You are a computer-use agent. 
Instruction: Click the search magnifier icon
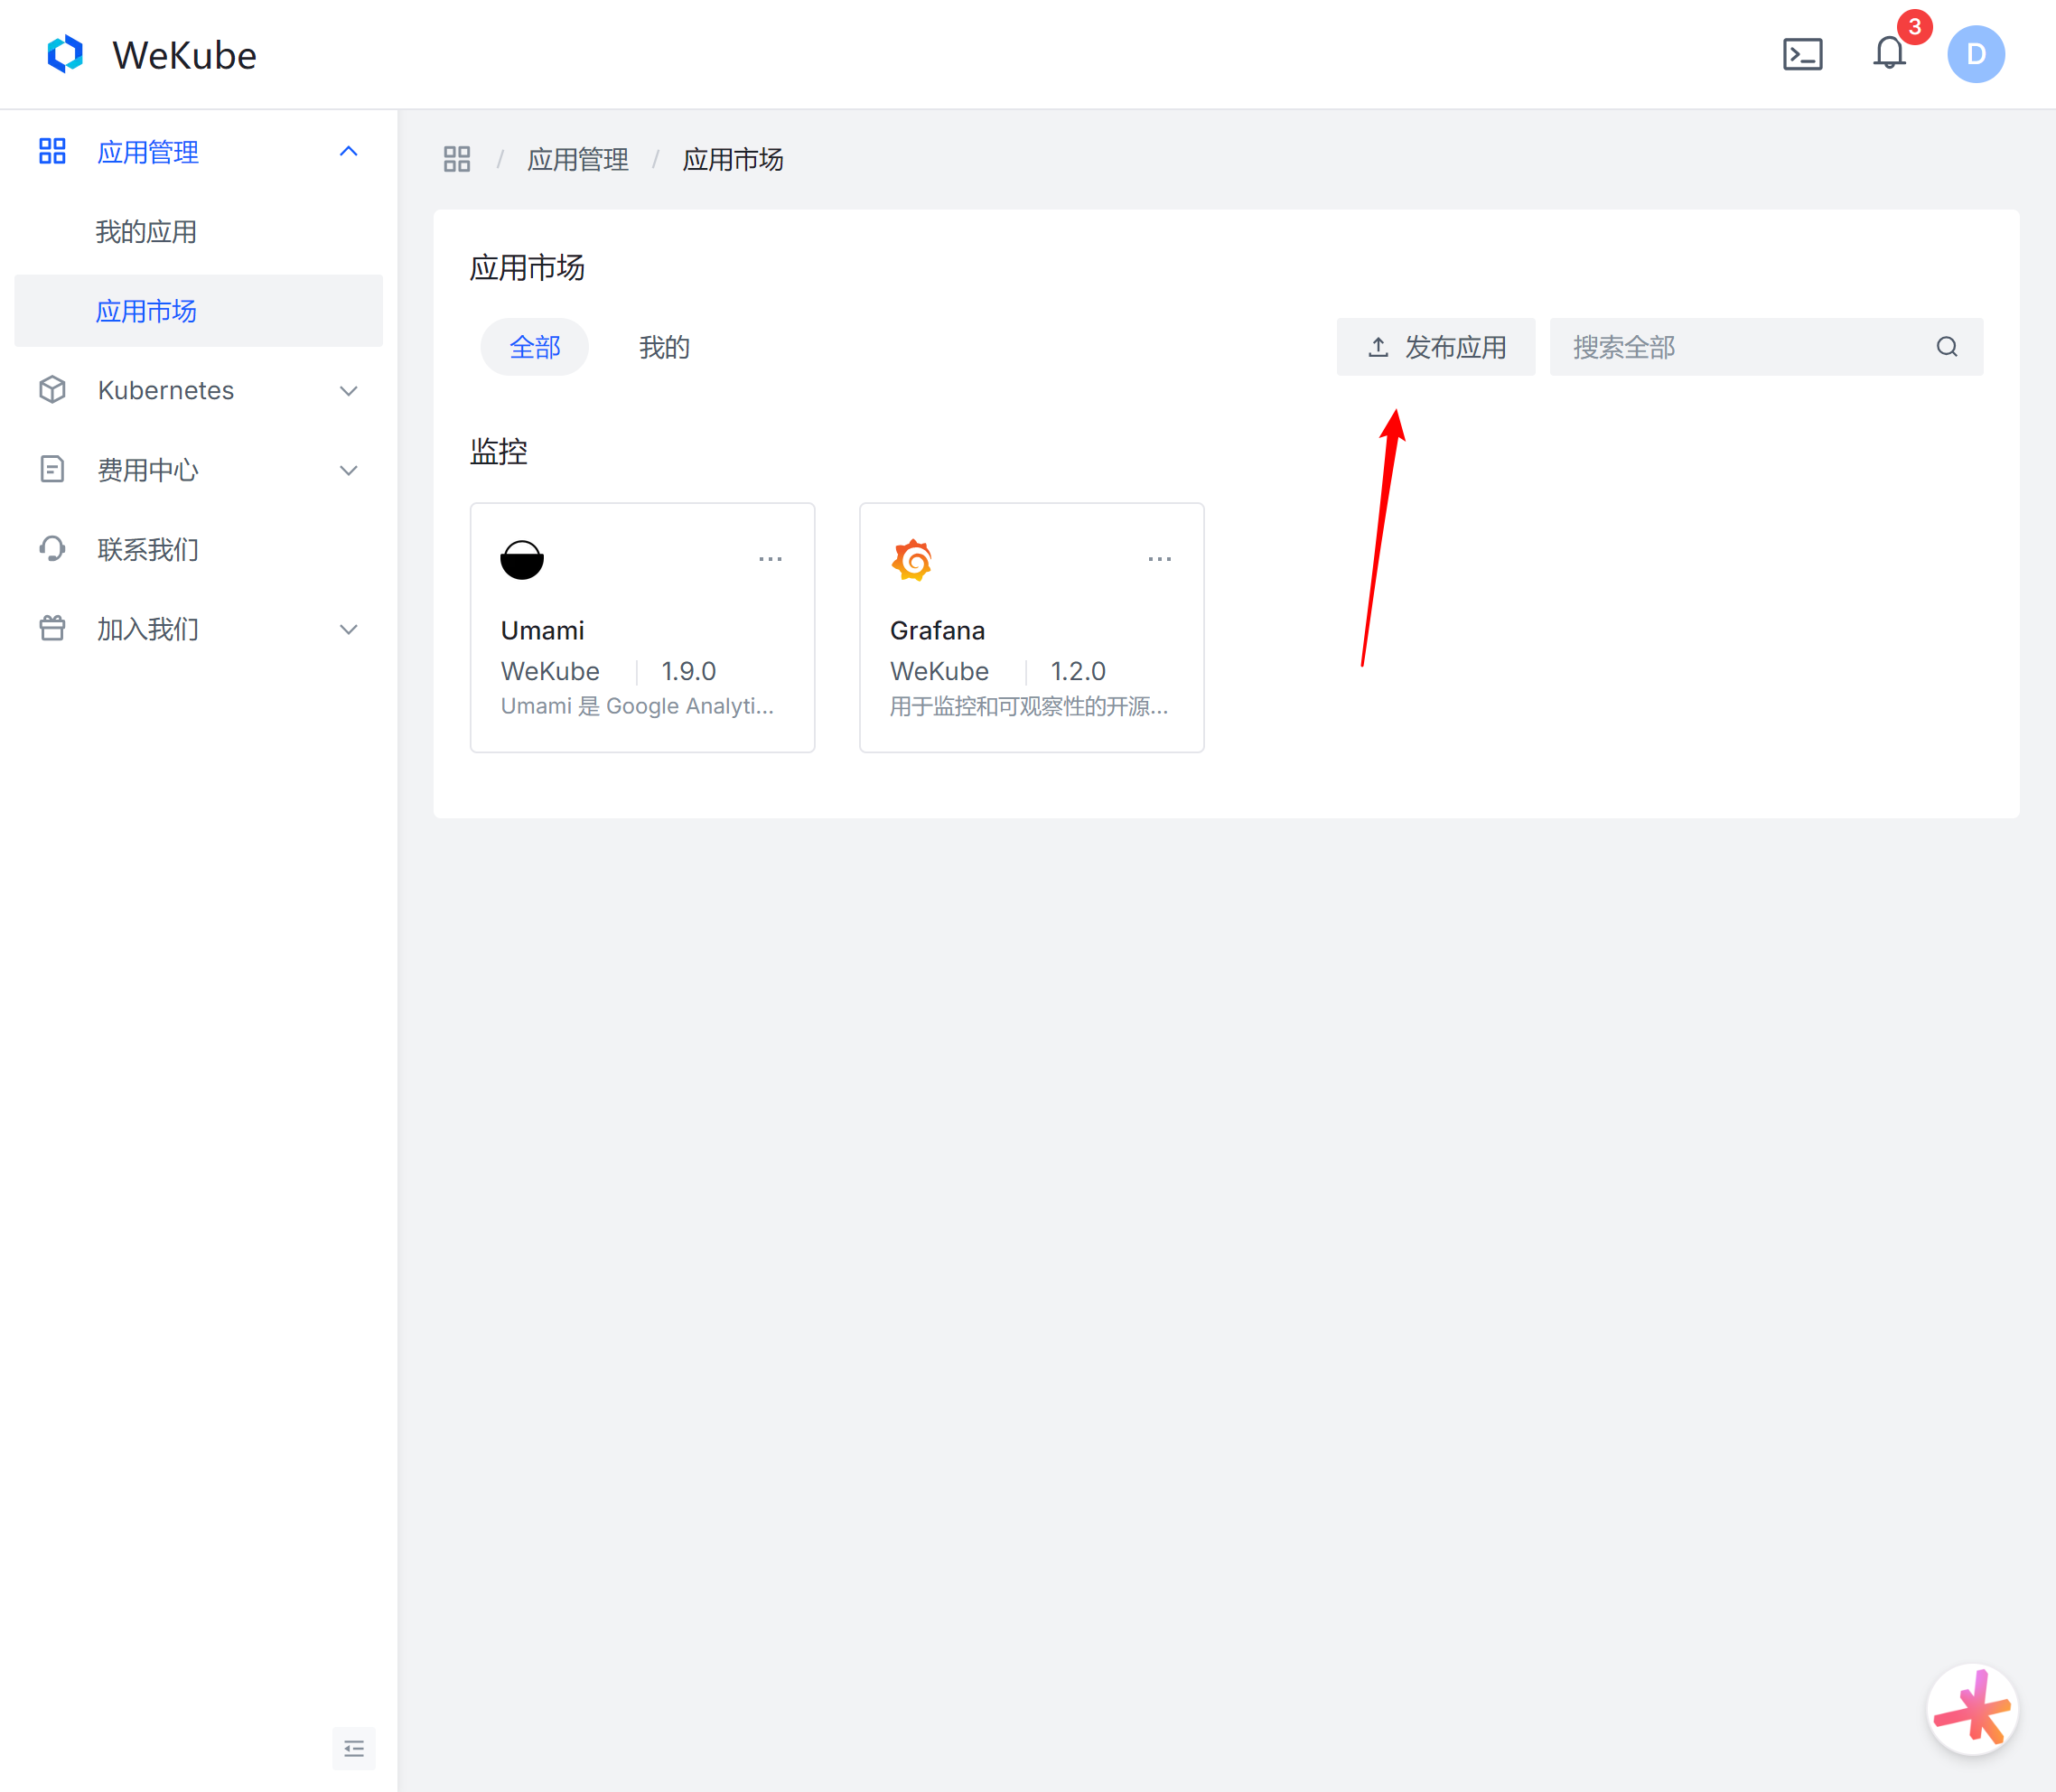click(x=1946, y=347)
